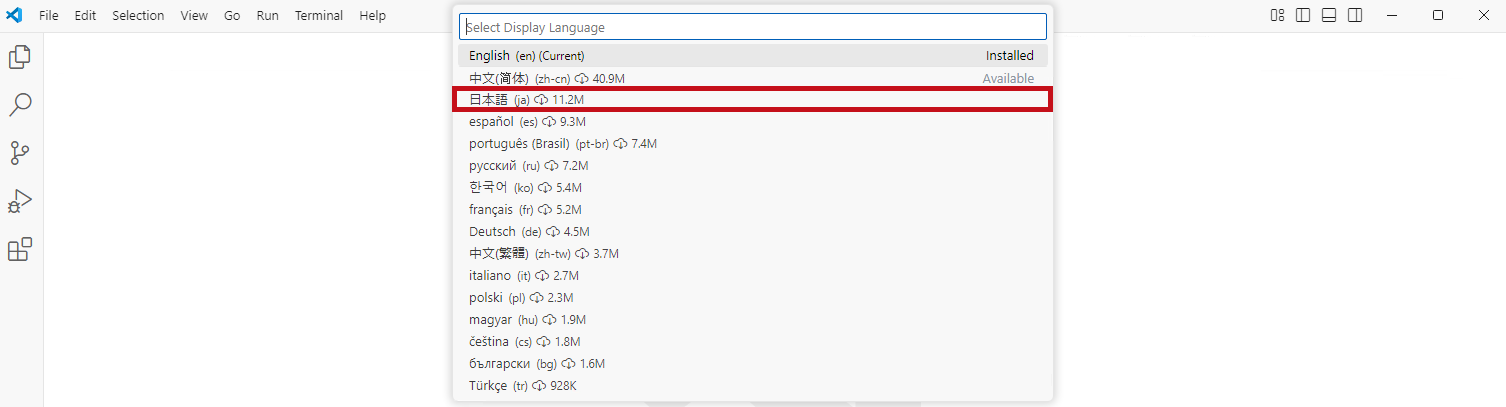This screenshot has width=1506, height=407.
Task: Toggle the Primary Side Bar icon
Action: tap(1303, 15)
